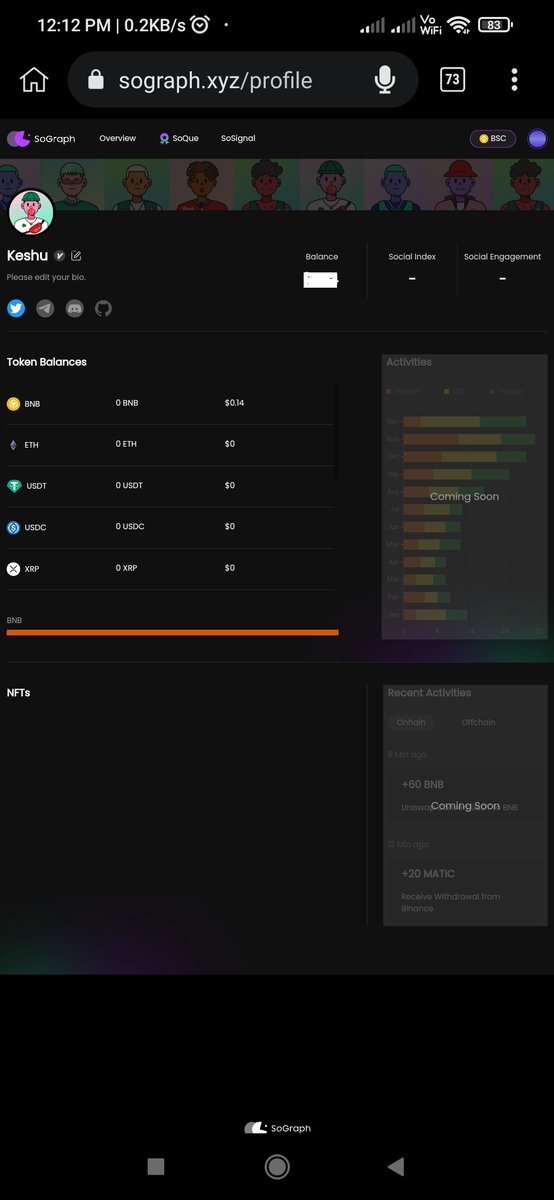Click the Telegram social icon
Image resolution: width=554 pixels, height=1200 pixels.
point(45,308)
